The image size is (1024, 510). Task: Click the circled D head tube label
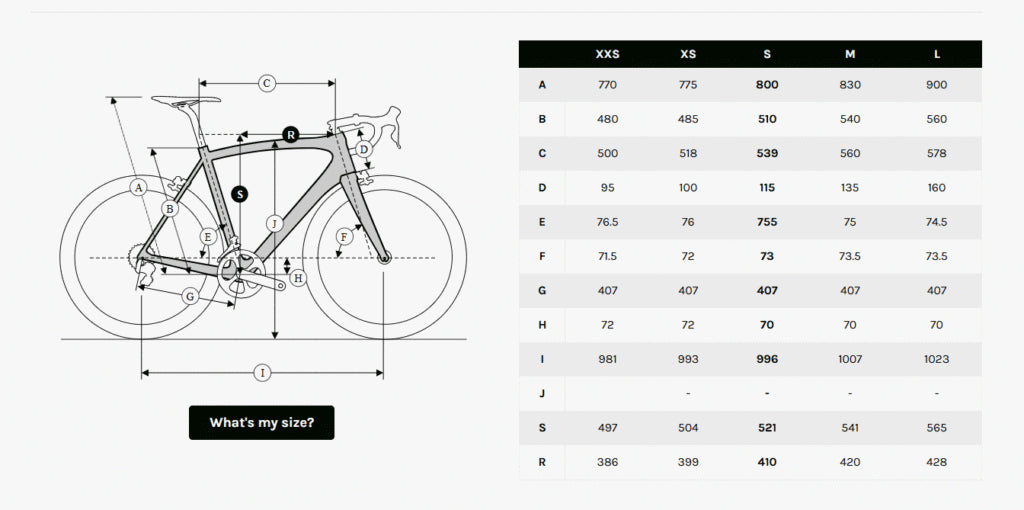(x=364, y=150)
